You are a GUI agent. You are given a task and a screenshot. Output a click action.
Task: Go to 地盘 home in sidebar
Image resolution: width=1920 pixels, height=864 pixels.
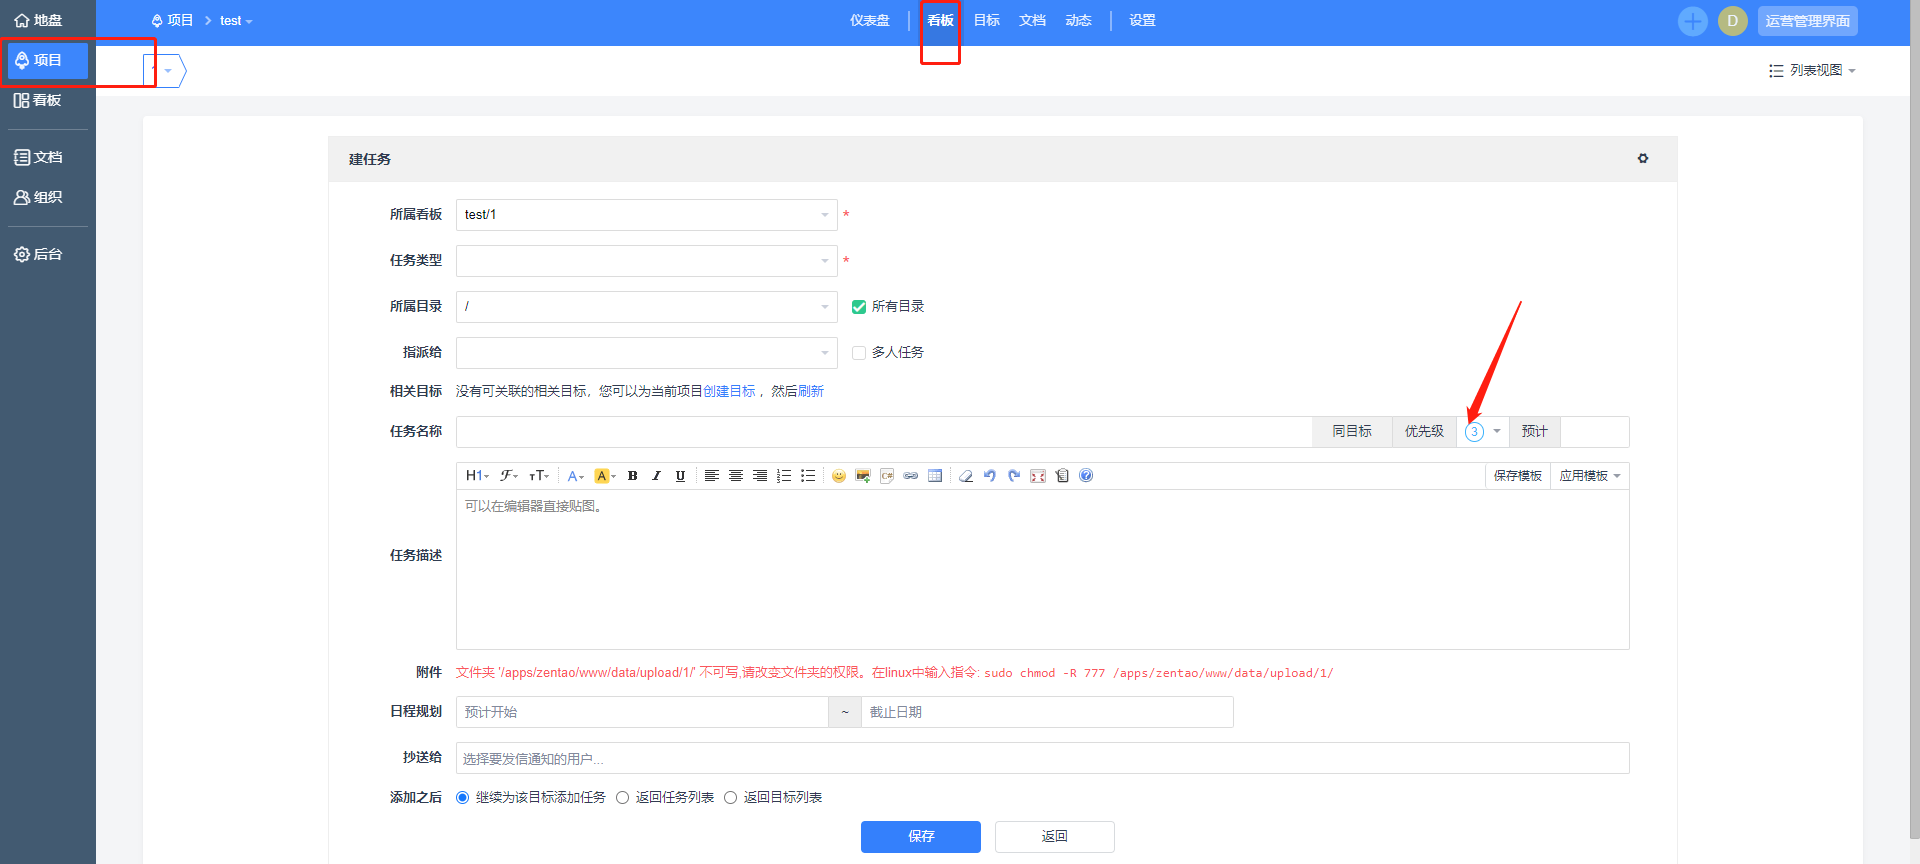click(39, 20)
